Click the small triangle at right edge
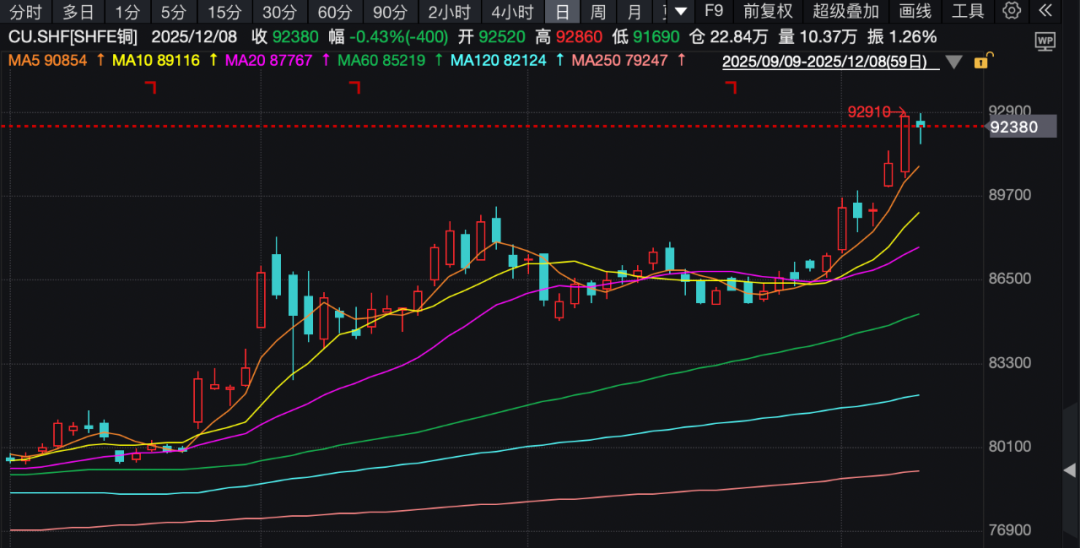This screenshot has width=1080, height=548. tap(1067, 470)
